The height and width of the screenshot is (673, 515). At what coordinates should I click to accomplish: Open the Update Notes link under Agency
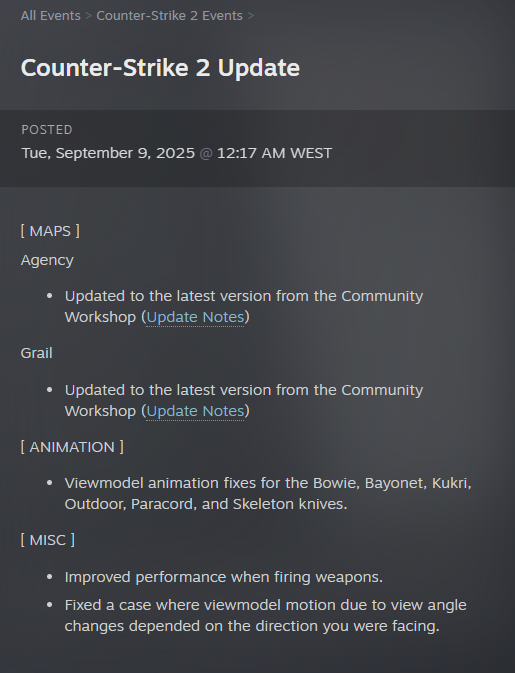coord(195,317)
